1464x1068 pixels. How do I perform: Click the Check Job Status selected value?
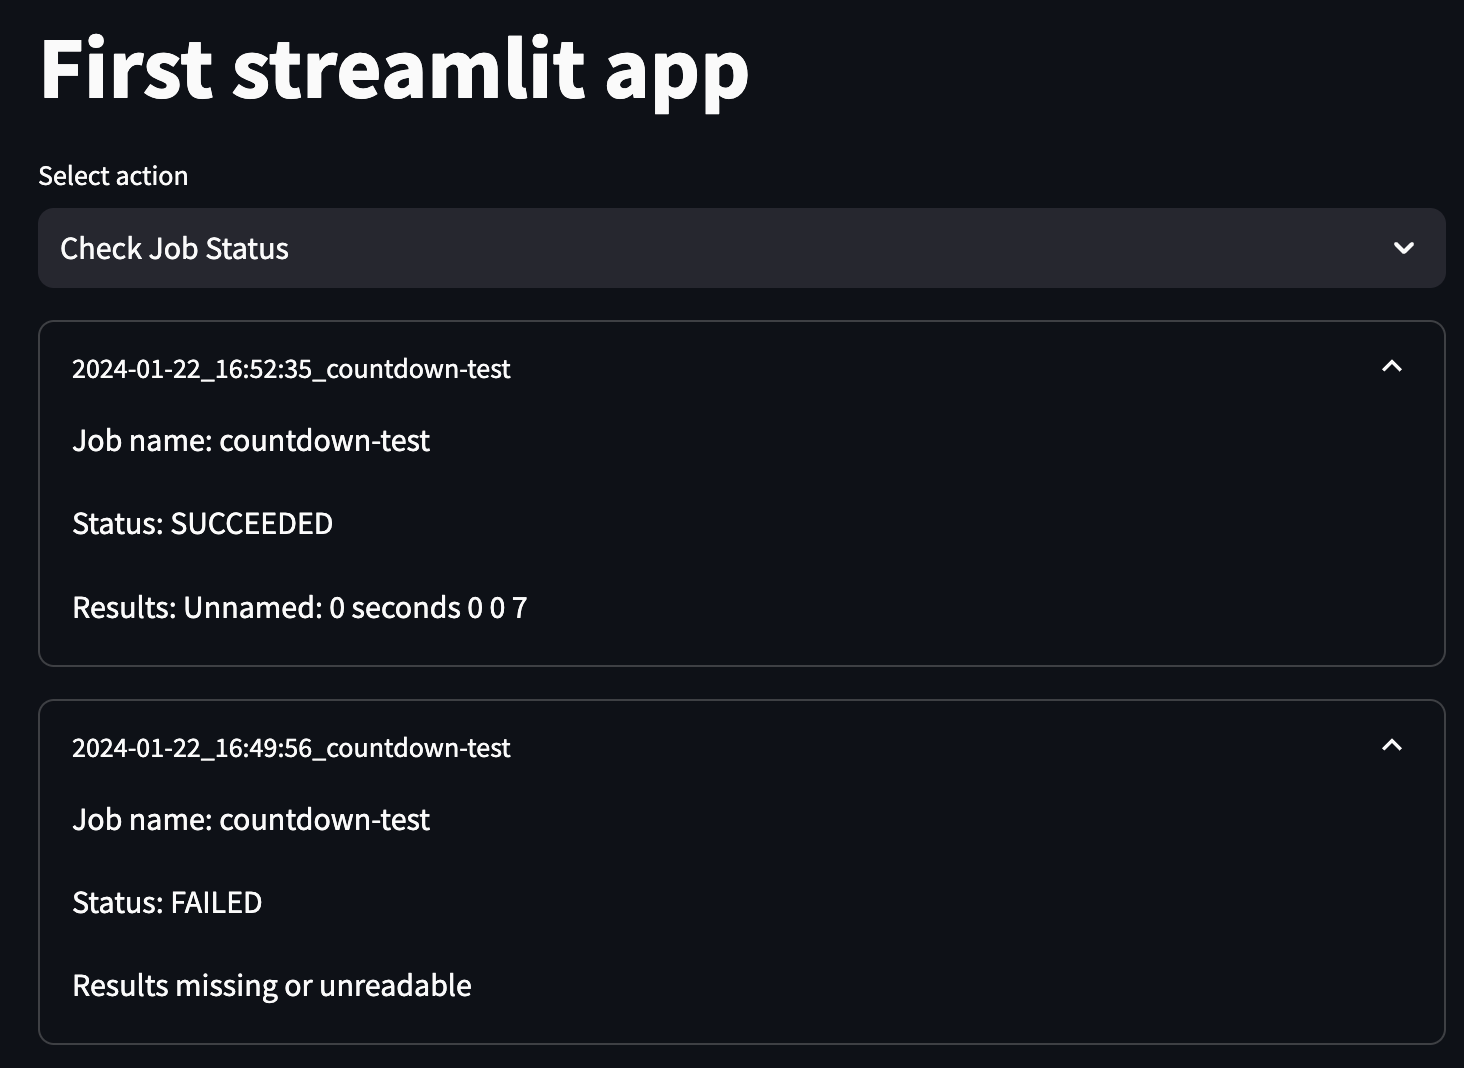tap(174, 248)
